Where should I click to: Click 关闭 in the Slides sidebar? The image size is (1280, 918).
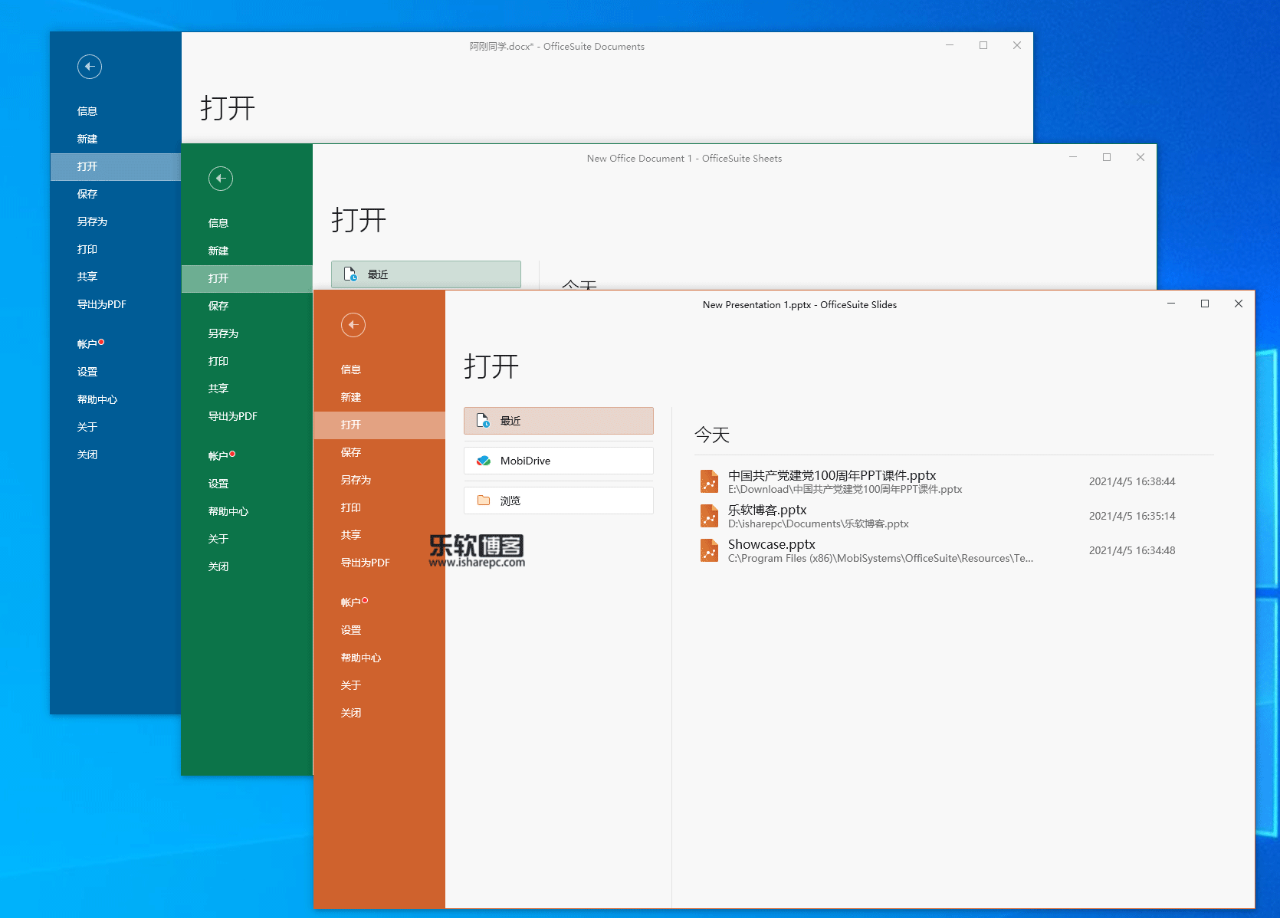tap(351, 713)
